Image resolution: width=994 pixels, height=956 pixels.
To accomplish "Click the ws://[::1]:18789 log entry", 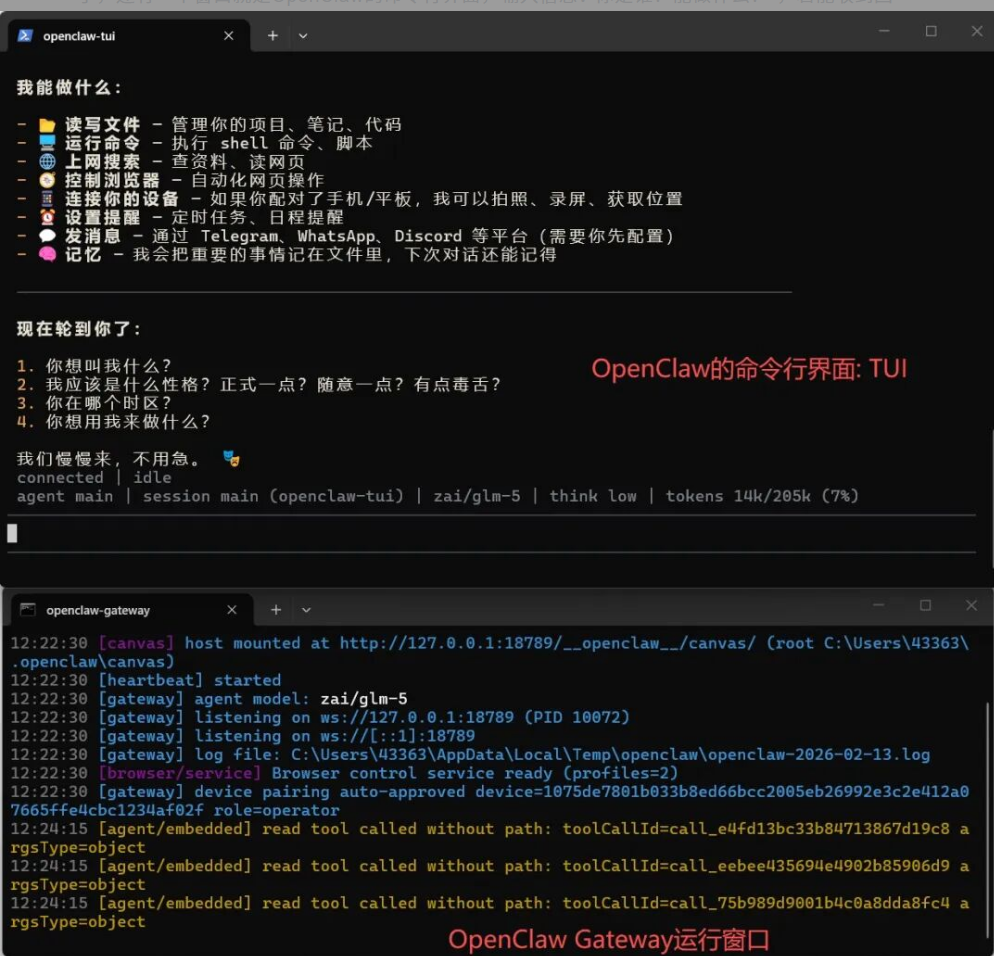I will (x=397, y=735).
